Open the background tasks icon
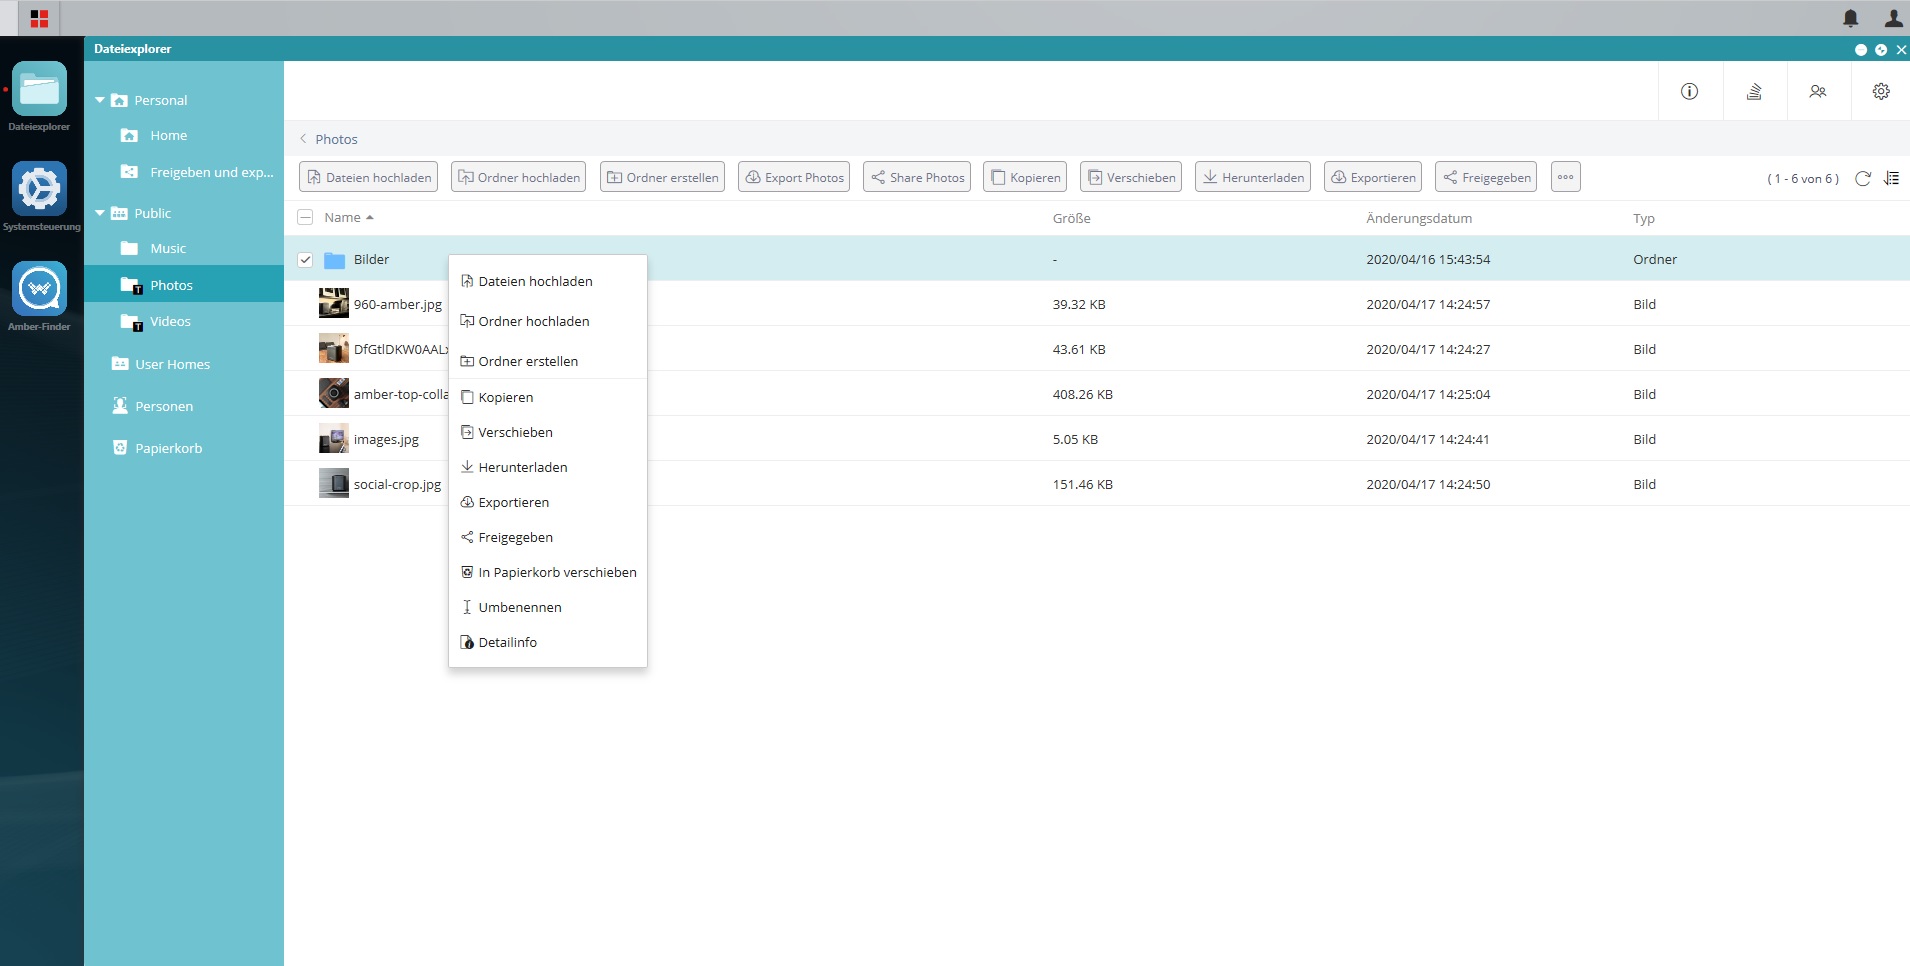The image size is (1910, 966). tap(1754, 91)
